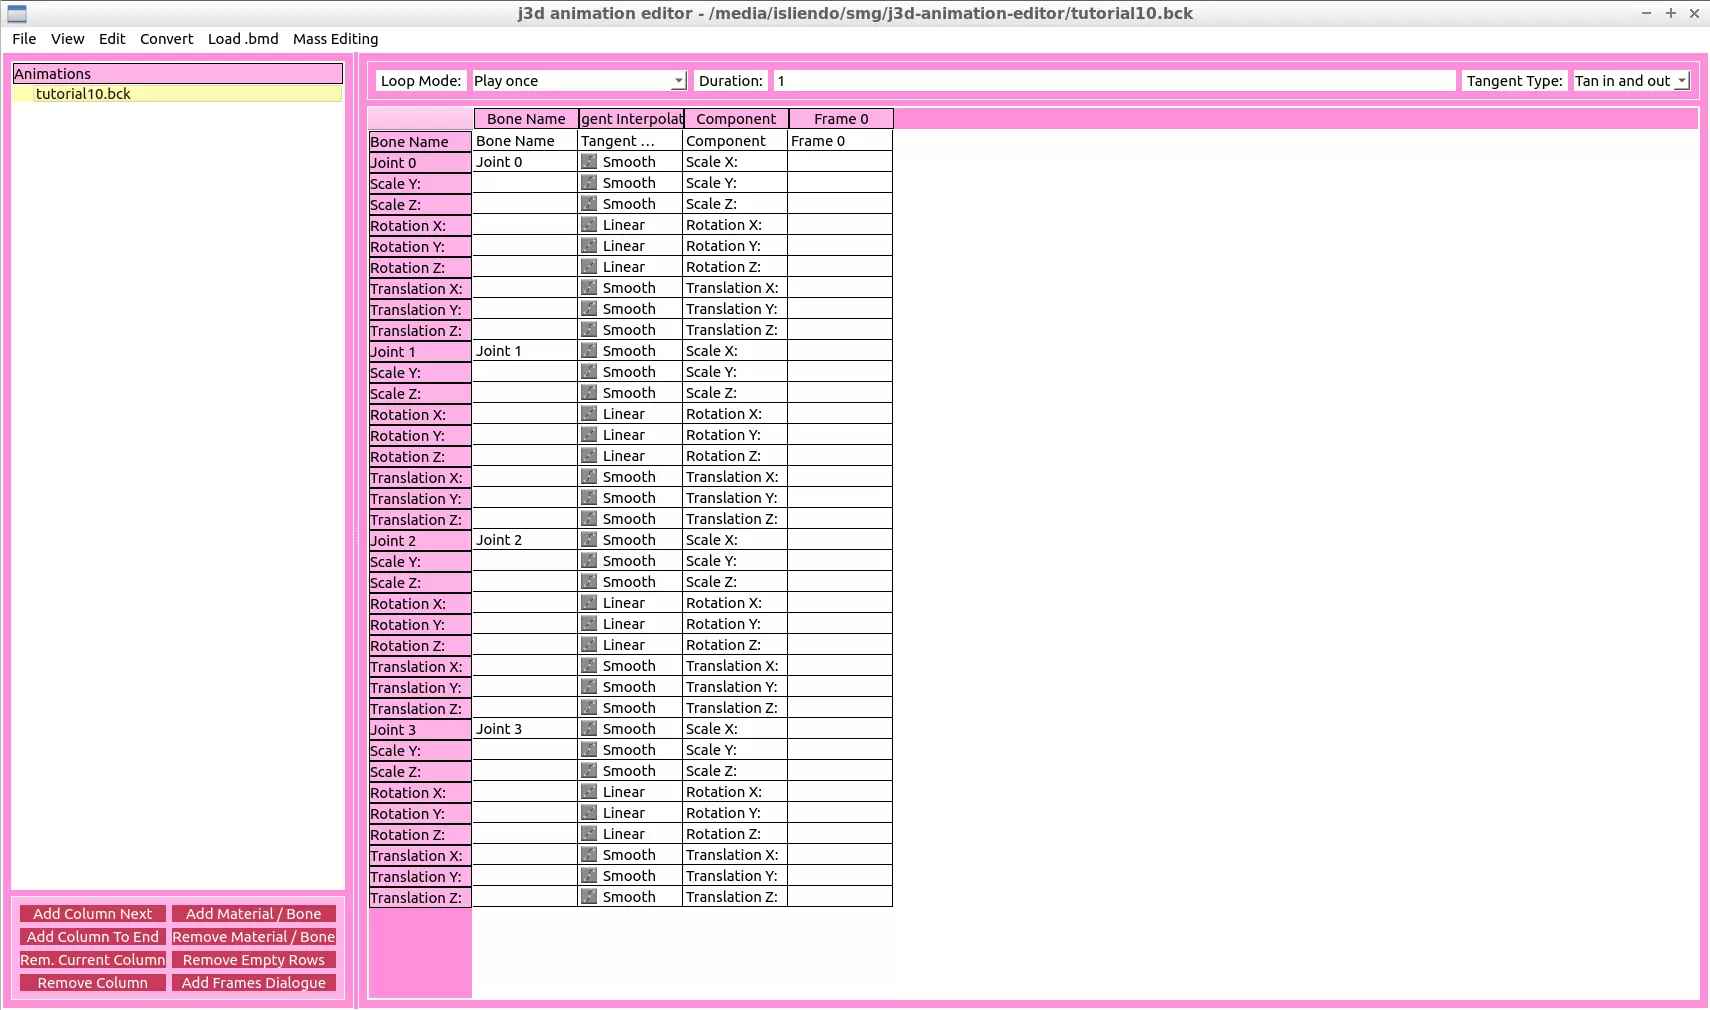Screen dimensions: 1710x1010
Task: Click the application window icon in title bar
Action: pos(17,13)
